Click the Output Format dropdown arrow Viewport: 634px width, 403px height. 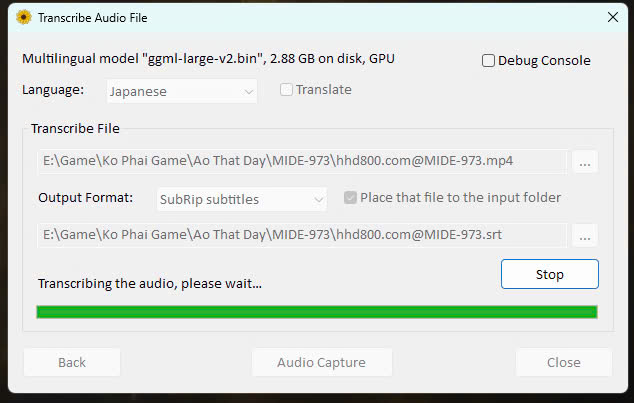(318, 199)
